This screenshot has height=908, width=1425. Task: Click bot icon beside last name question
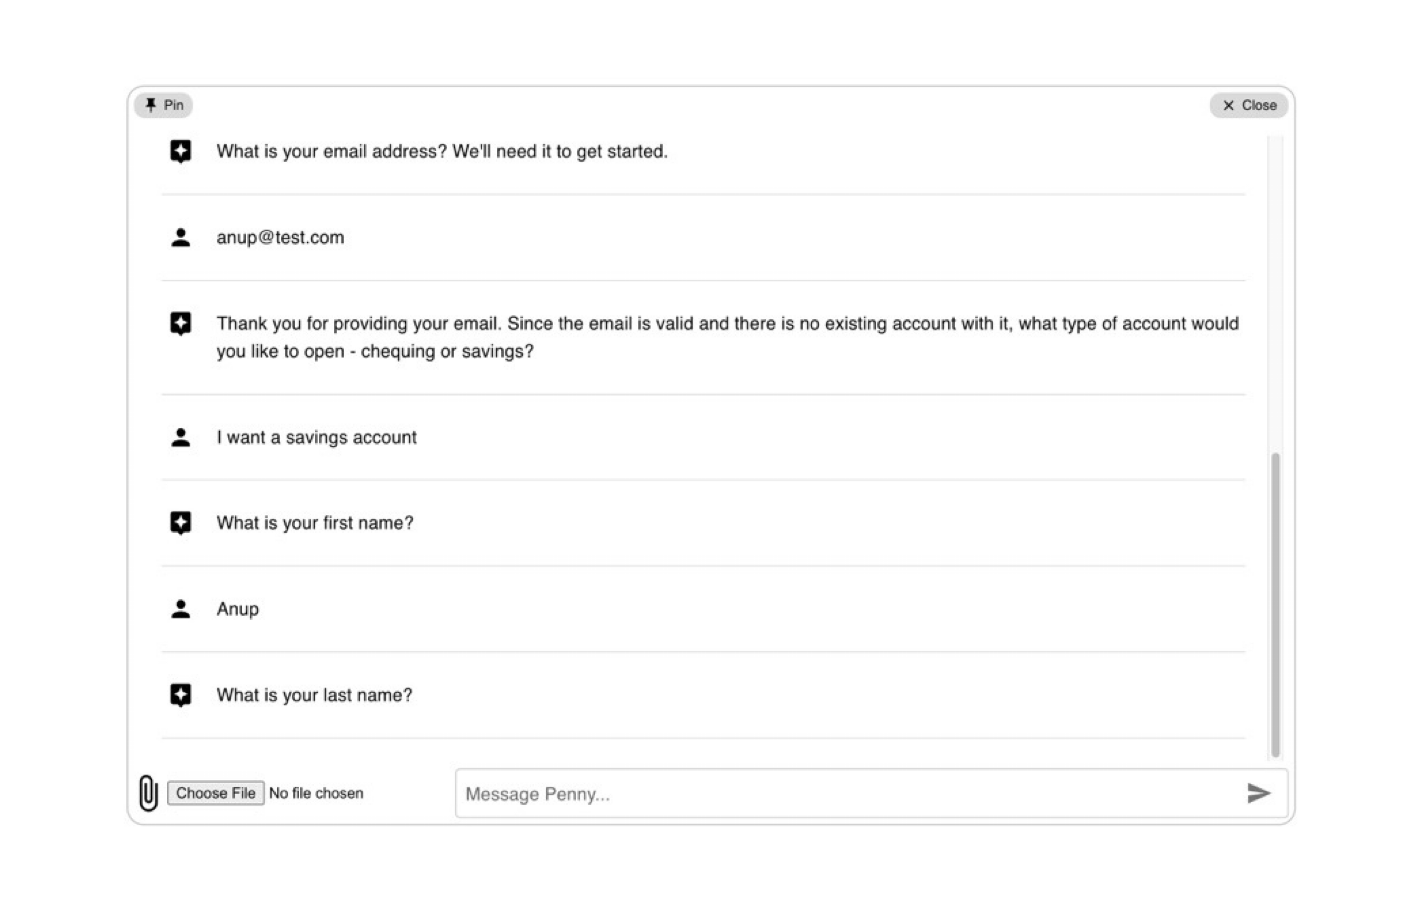click(180, 695)
